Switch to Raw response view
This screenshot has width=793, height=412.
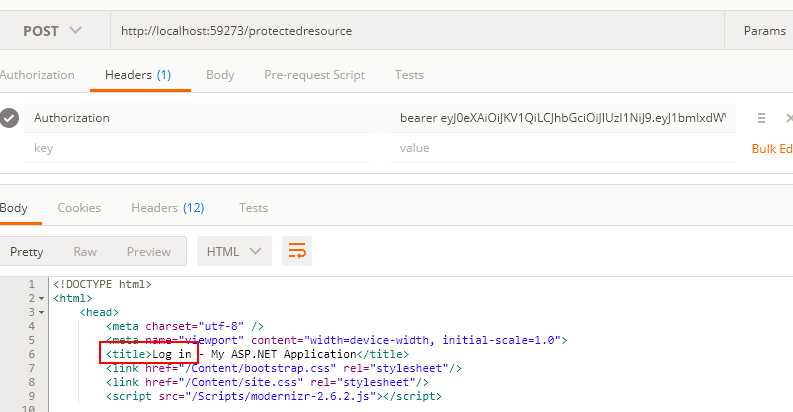[85, 252]
